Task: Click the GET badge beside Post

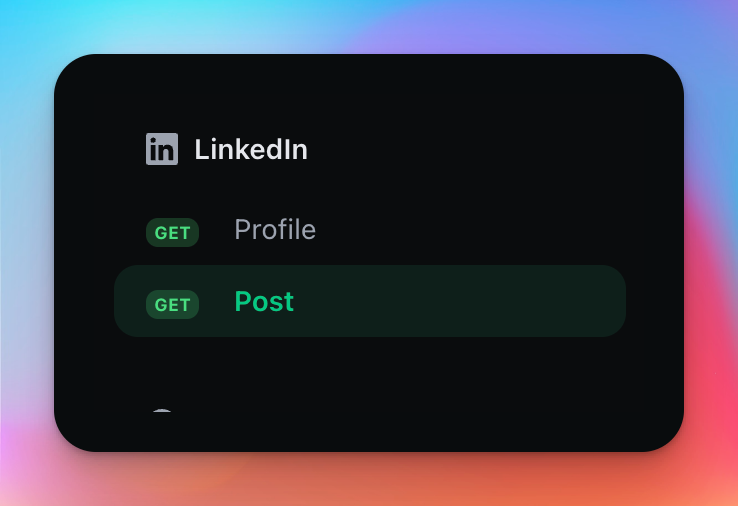Action: coord(172,304)
